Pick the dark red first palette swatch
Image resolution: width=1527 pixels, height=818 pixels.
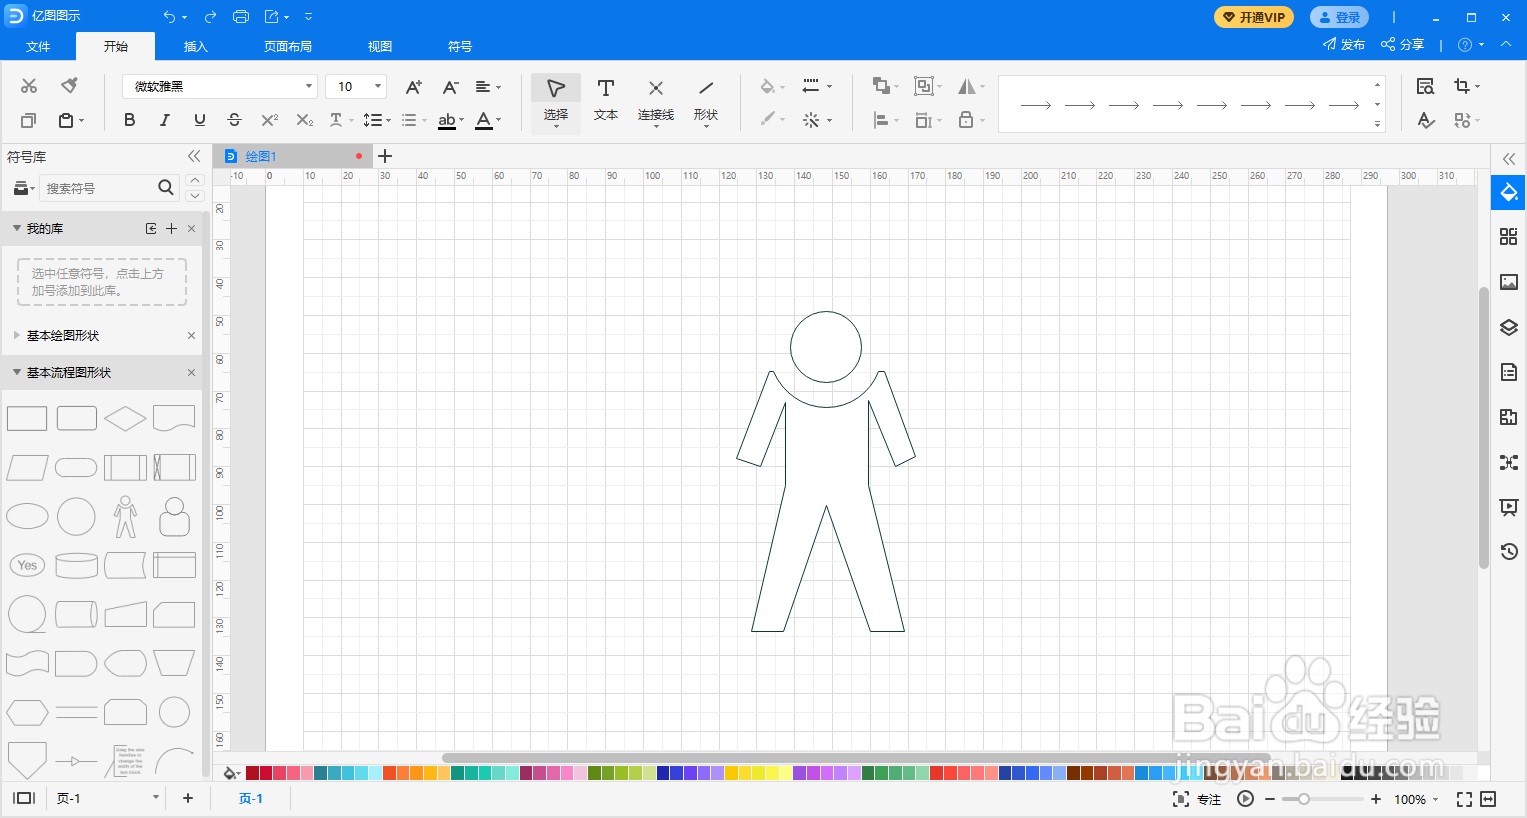click(x=253, y=773)
